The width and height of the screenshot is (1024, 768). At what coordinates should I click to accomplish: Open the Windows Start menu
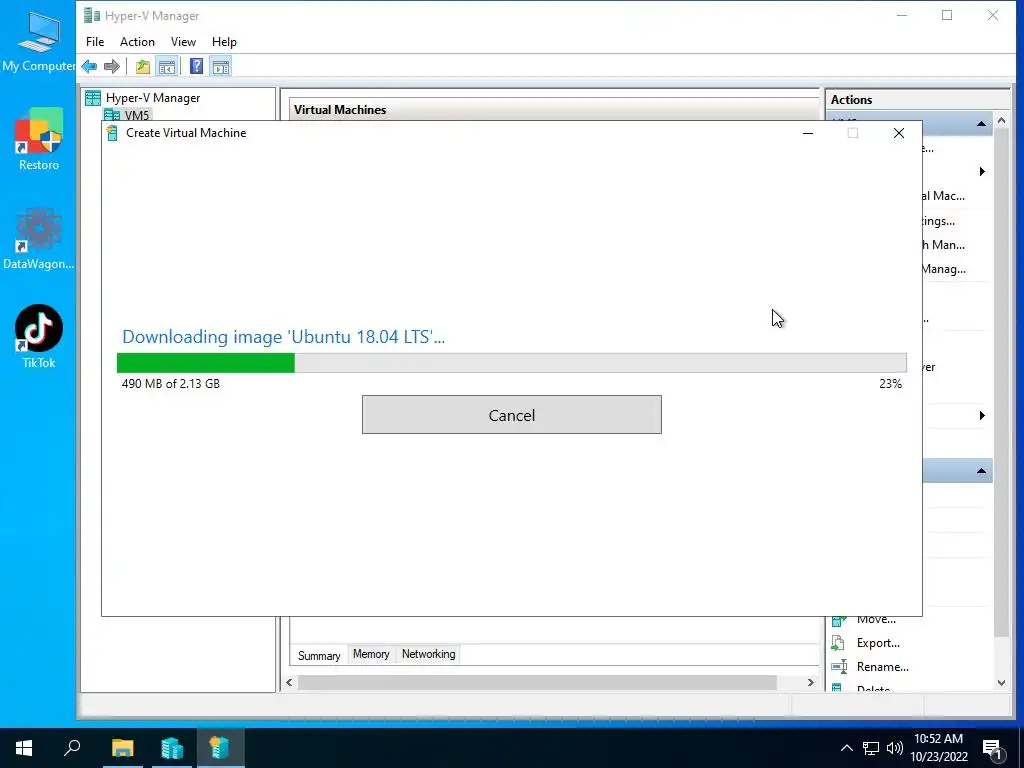tap(24, 748)
